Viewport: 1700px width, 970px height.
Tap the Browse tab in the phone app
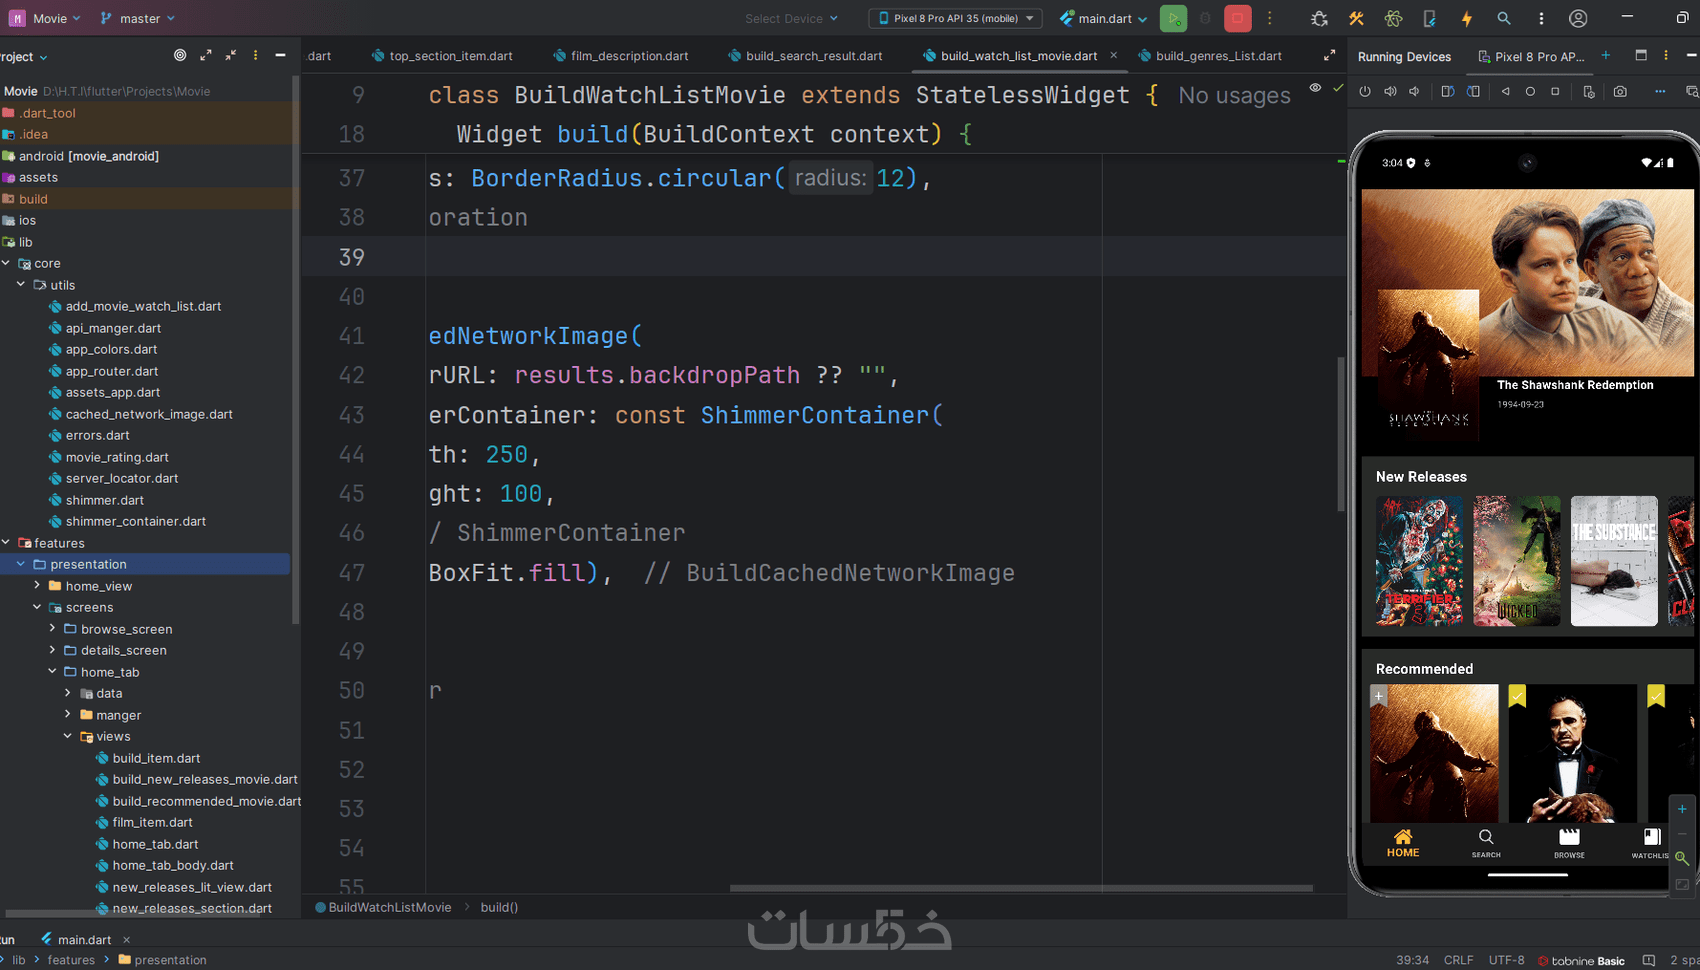(x=1569, y=843)
